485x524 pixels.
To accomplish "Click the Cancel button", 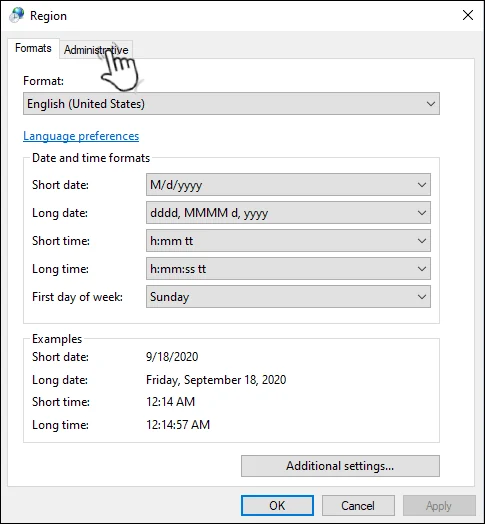I will click(x=358, y=506).
